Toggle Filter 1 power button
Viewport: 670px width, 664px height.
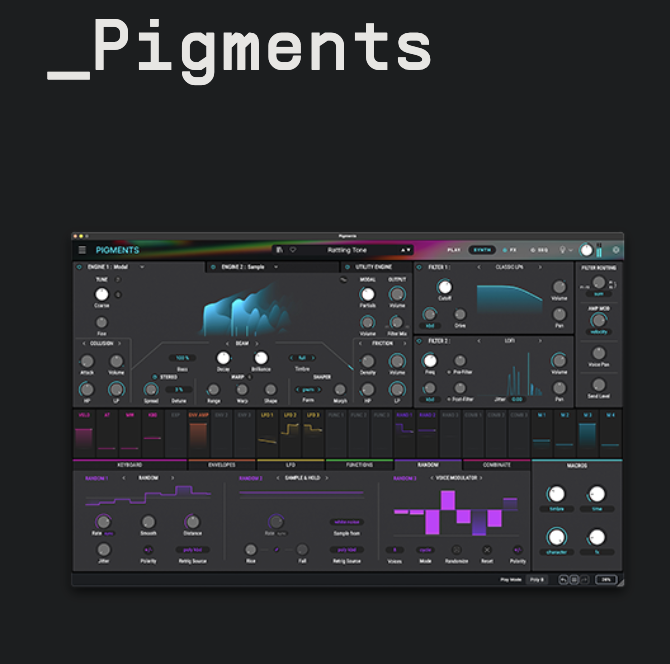pyautogui.click(x=419, y=267)
